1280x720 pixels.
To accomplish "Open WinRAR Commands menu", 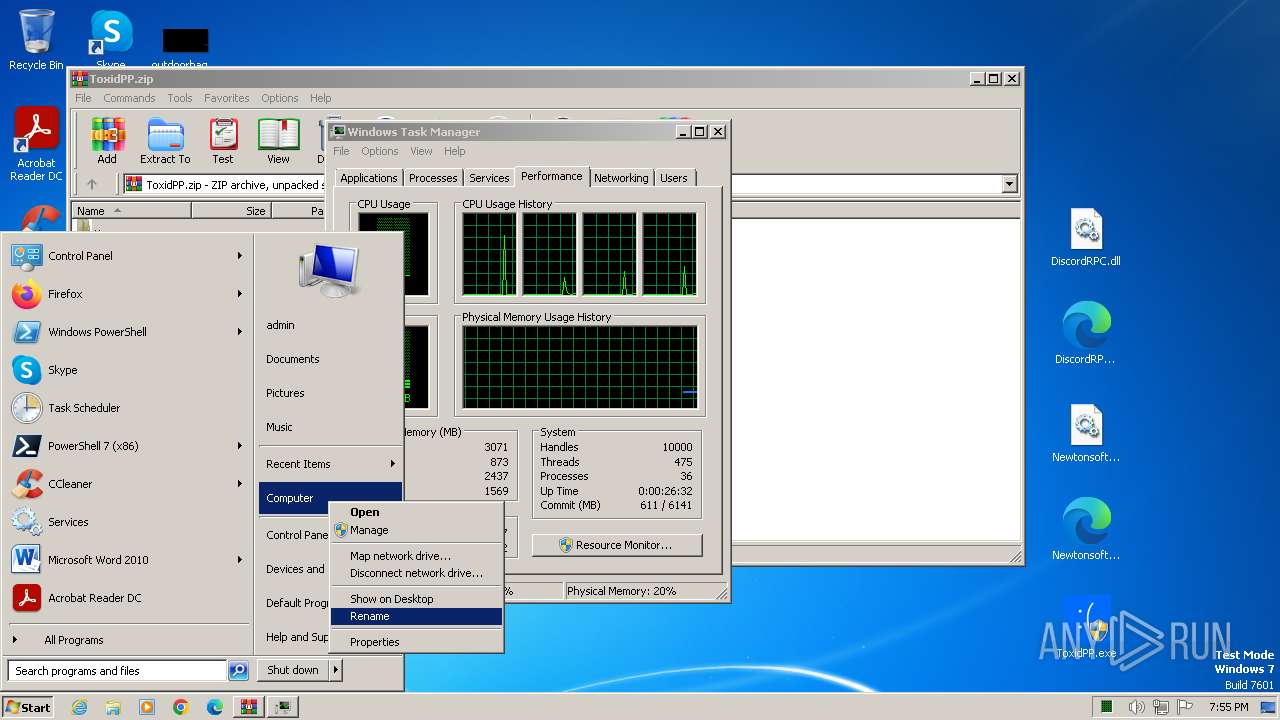I will pos(129,98).
